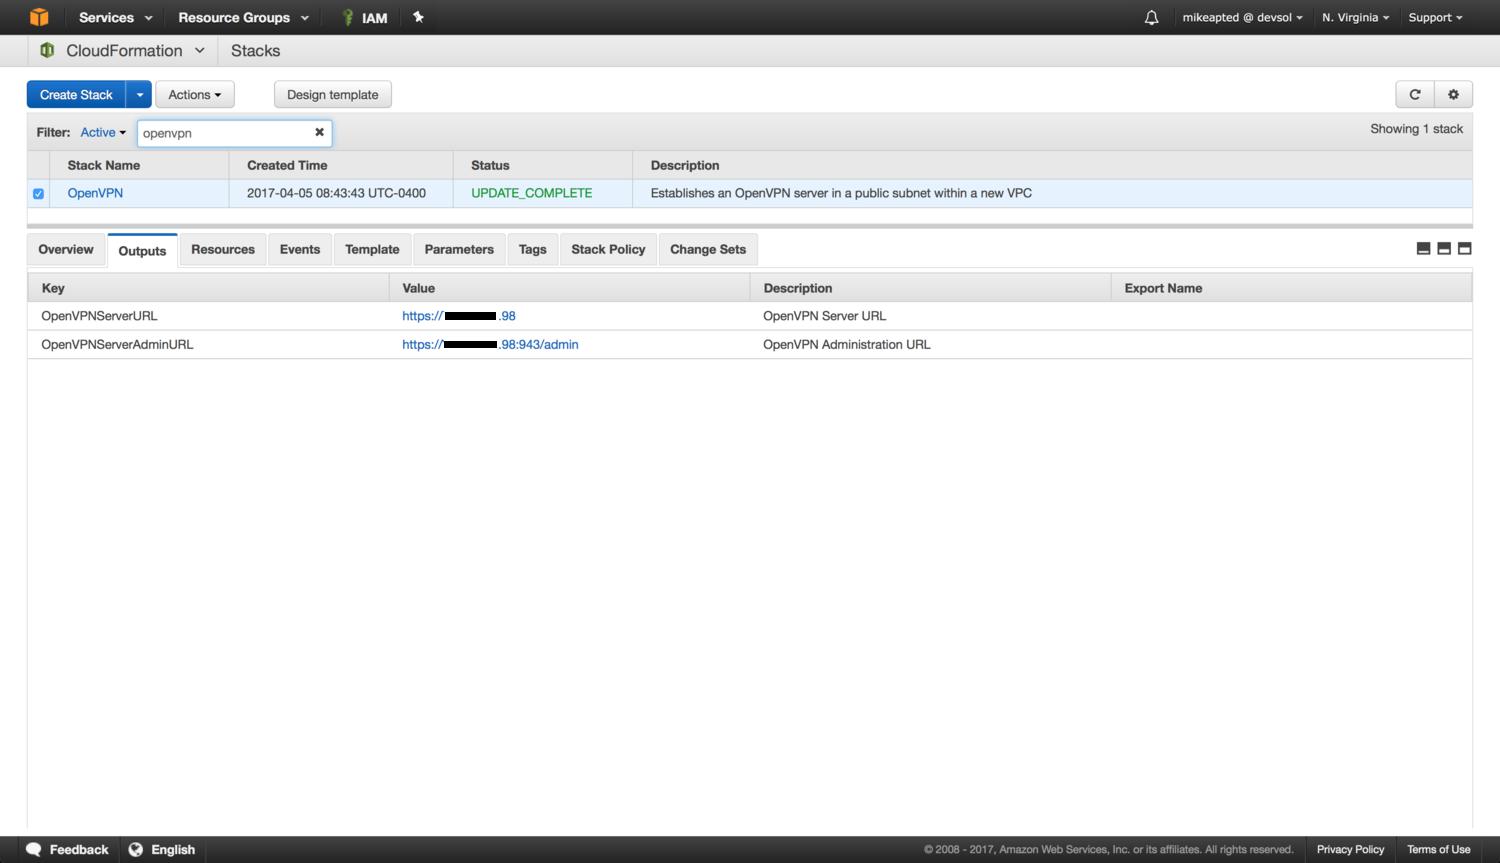Open the Services menu
The height and width of the screenshot is (863, 1500).
tap(115, 17)
